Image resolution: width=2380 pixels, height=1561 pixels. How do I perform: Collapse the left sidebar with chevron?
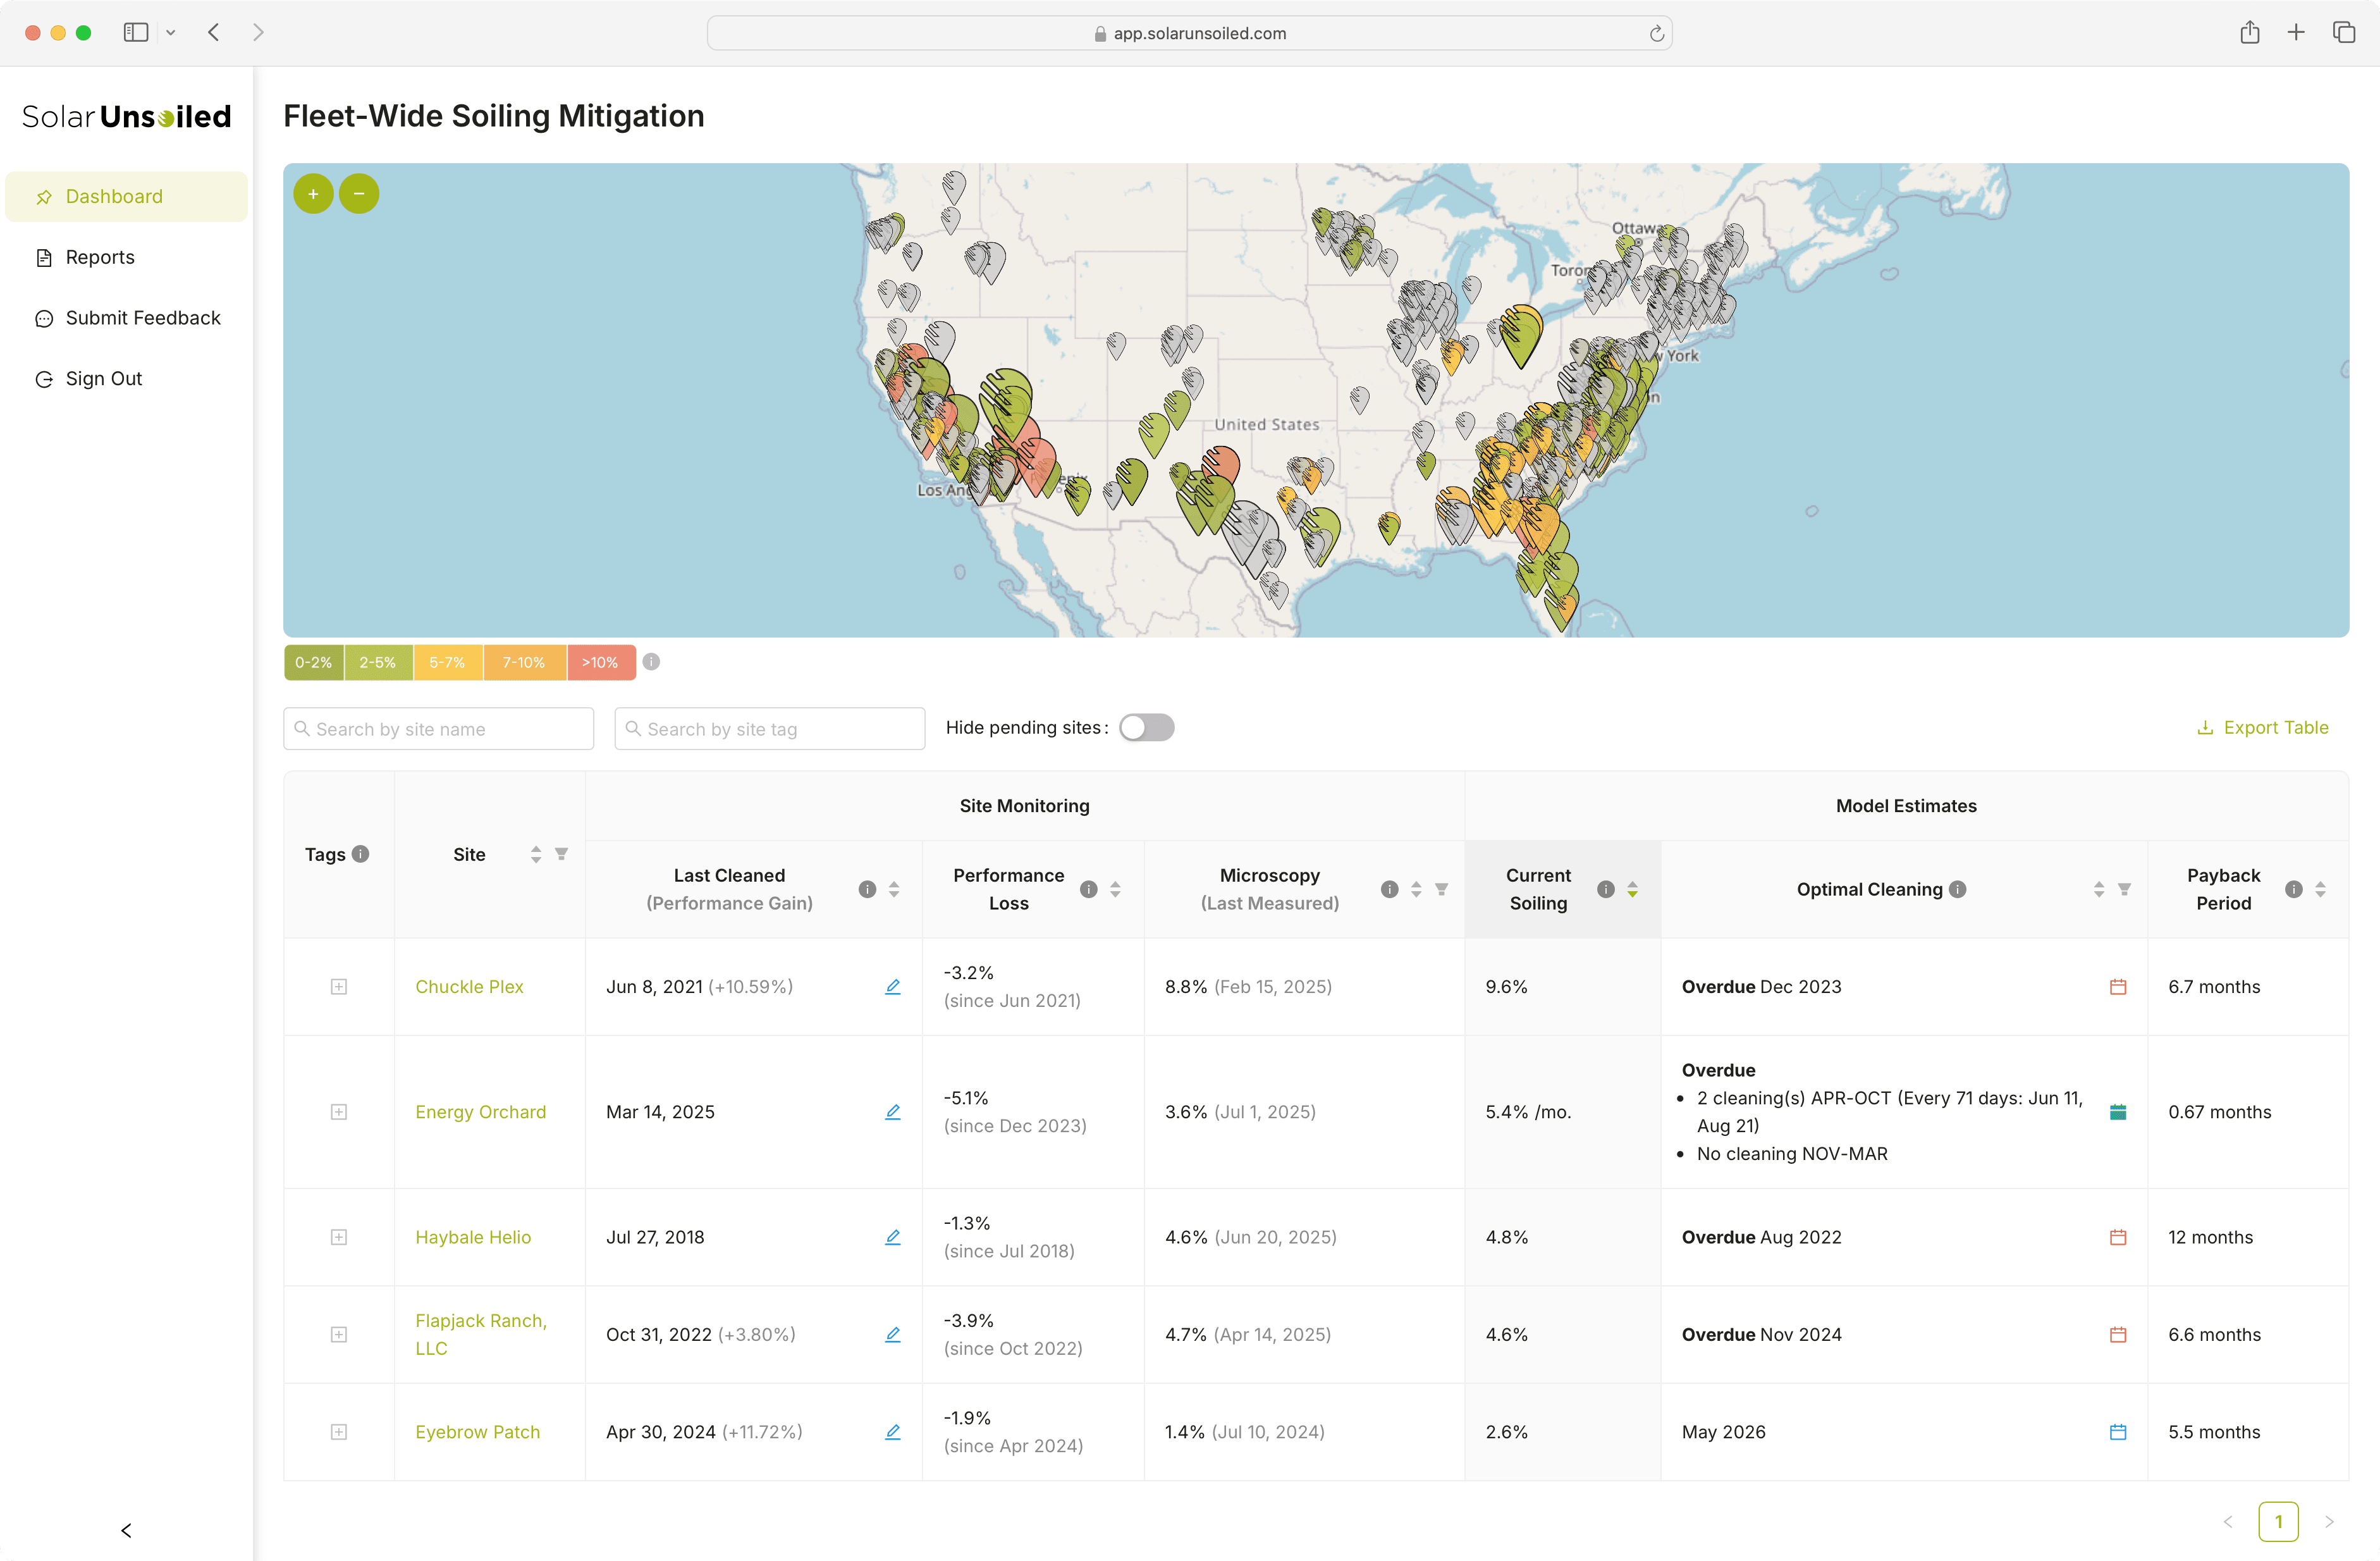126,1530
